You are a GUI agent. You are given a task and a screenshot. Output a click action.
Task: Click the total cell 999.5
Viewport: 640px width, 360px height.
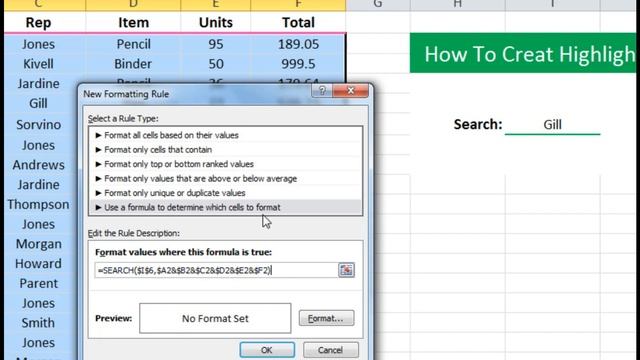pyautogui.click(x=298, y=64)
